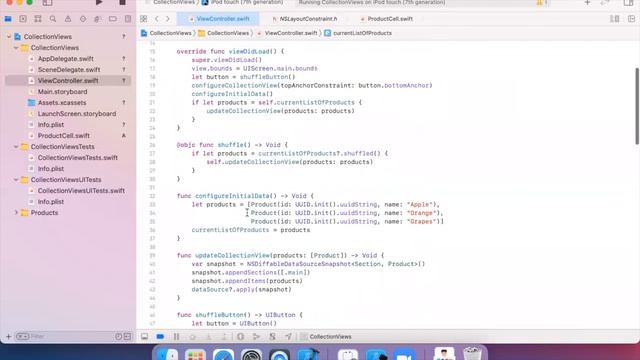Screen dimensions: 640x360
Task: Click Simulate Location arrow icon
Action: click(x=288, y=337)
